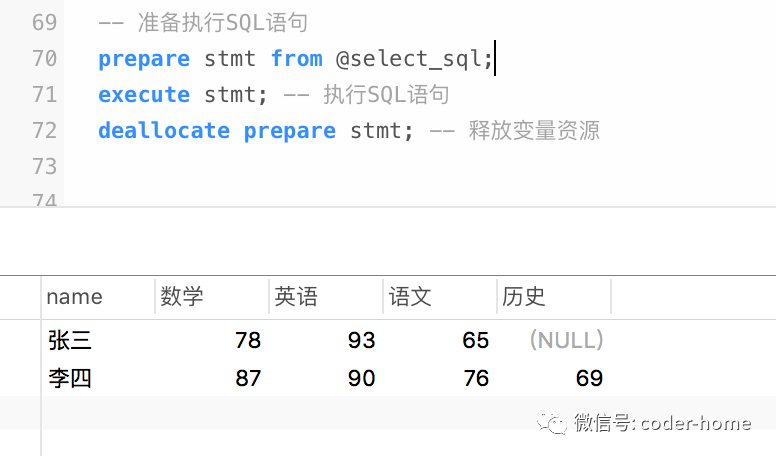Click the WeChat logo icon watermark
The image size is (776, 456).
point(553,423)
